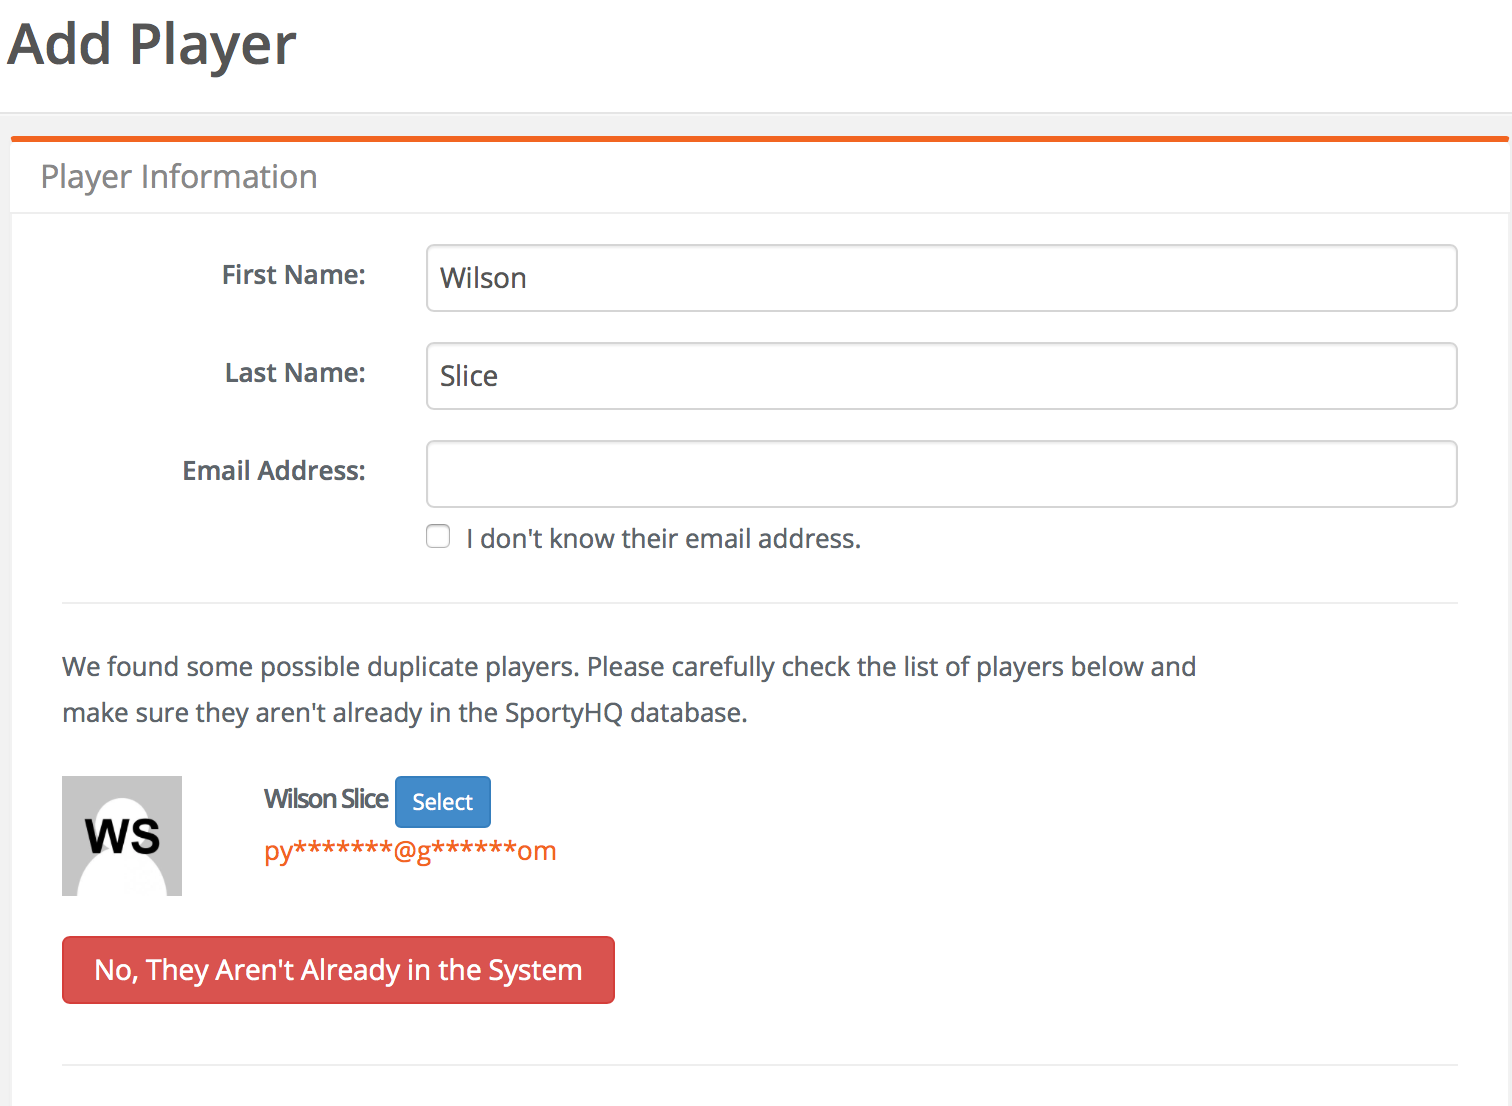The height and width of the screenshot is (1106, 1512).
Task: Click the Last Name label
Action: click(x=295, y=373)
